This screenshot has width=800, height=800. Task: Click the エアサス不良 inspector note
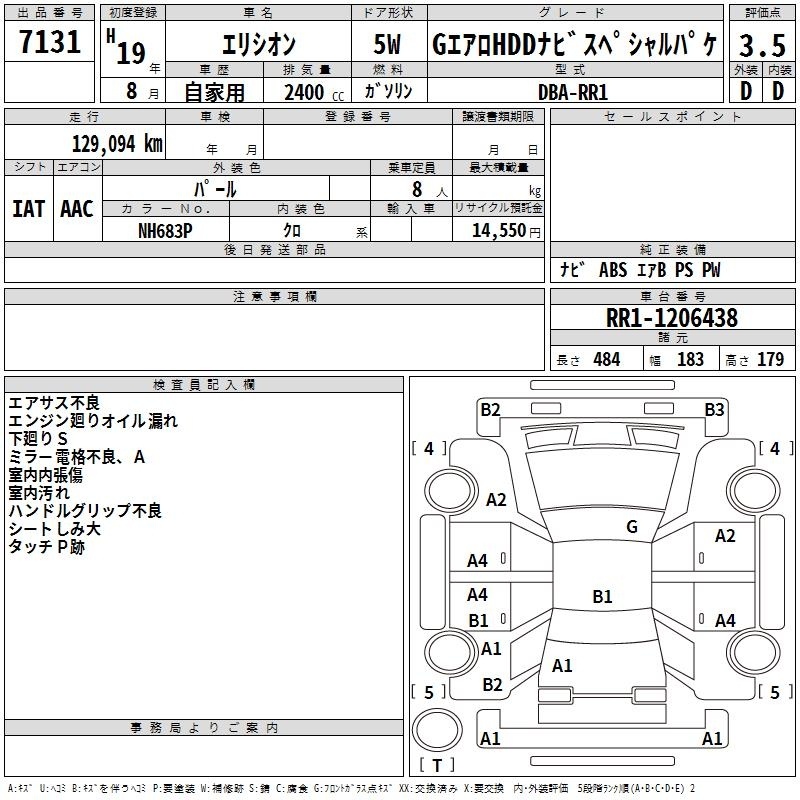[54, 403]
